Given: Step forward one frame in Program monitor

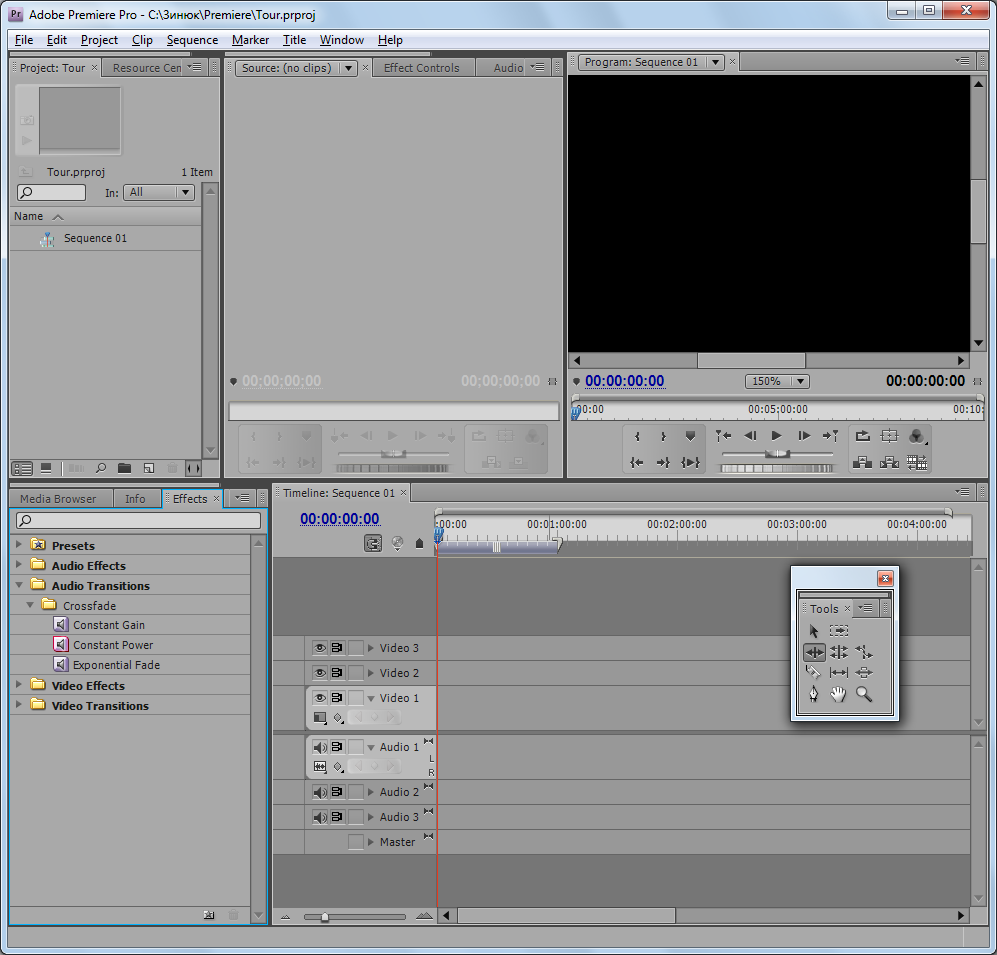Looking at the screenshot, I should 804,436.
